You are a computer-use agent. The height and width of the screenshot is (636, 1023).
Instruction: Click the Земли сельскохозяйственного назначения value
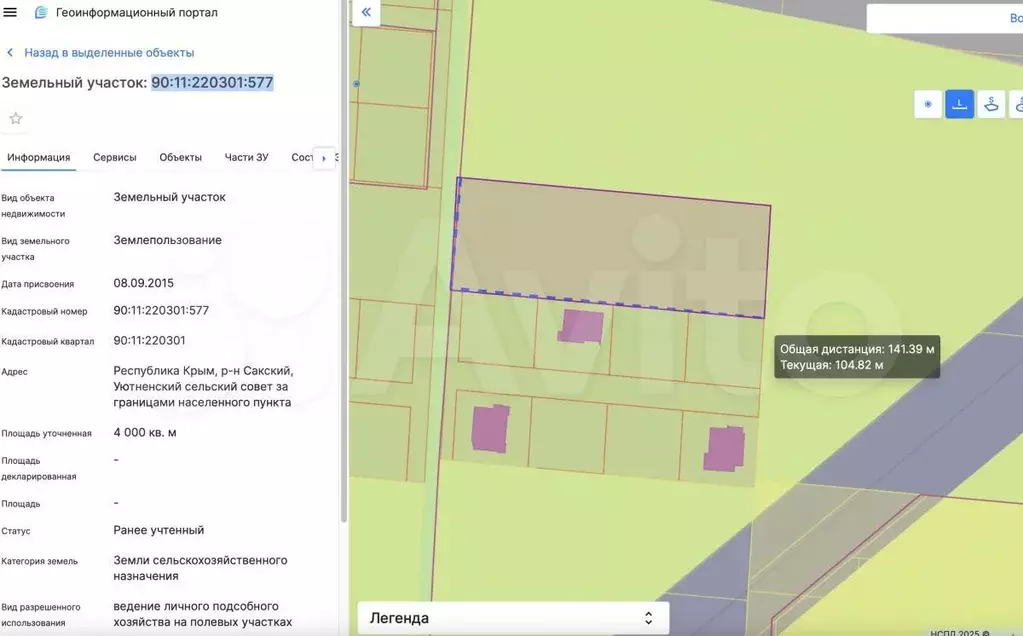[200, 568]
